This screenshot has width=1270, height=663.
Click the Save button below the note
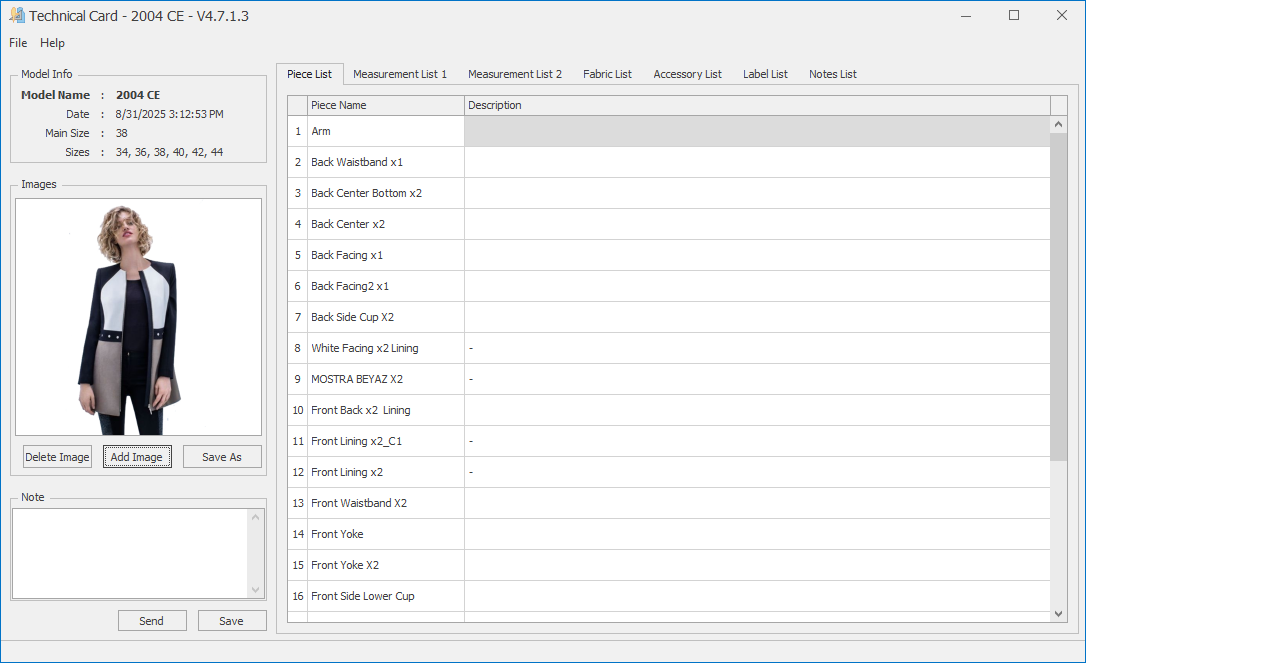[x=231, y=621]
